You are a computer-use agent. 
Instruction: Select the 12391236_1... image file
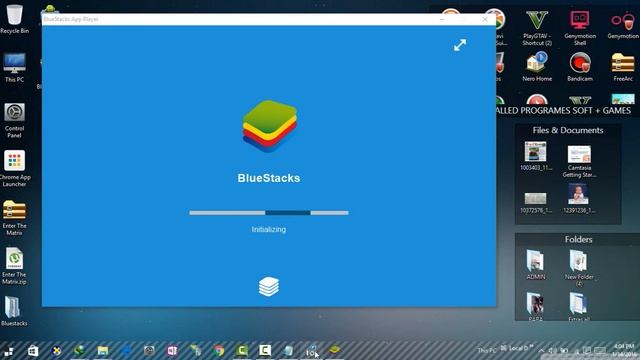[x=579, y=199]
